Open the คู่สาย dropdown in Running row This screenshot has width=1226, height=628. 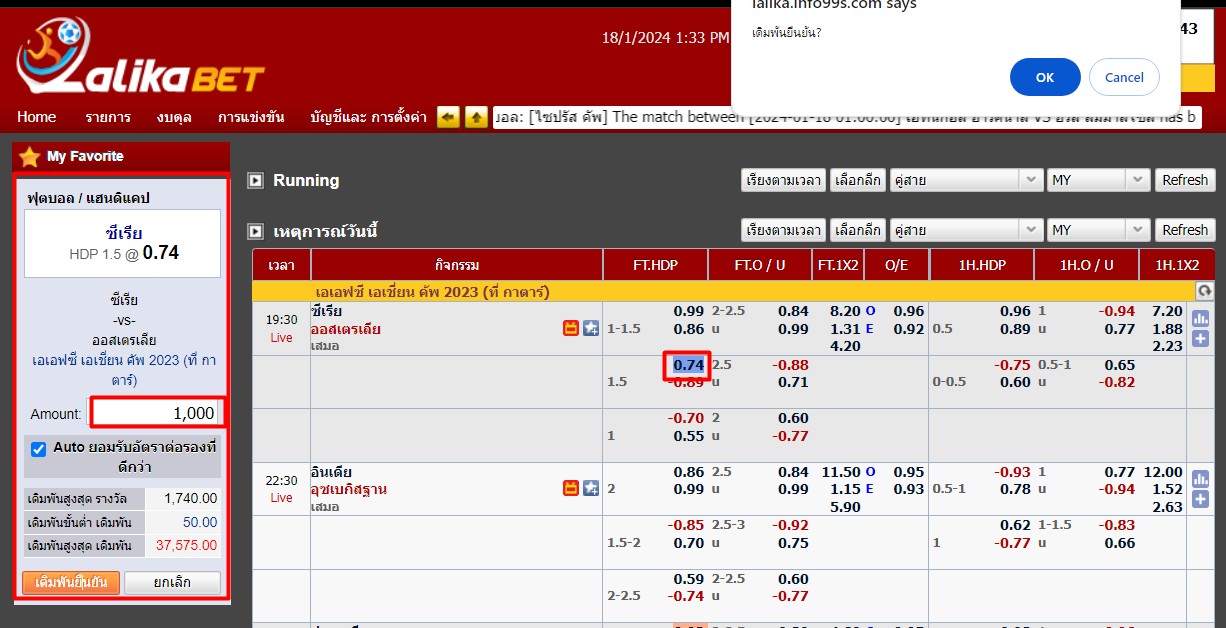point(966,180)
